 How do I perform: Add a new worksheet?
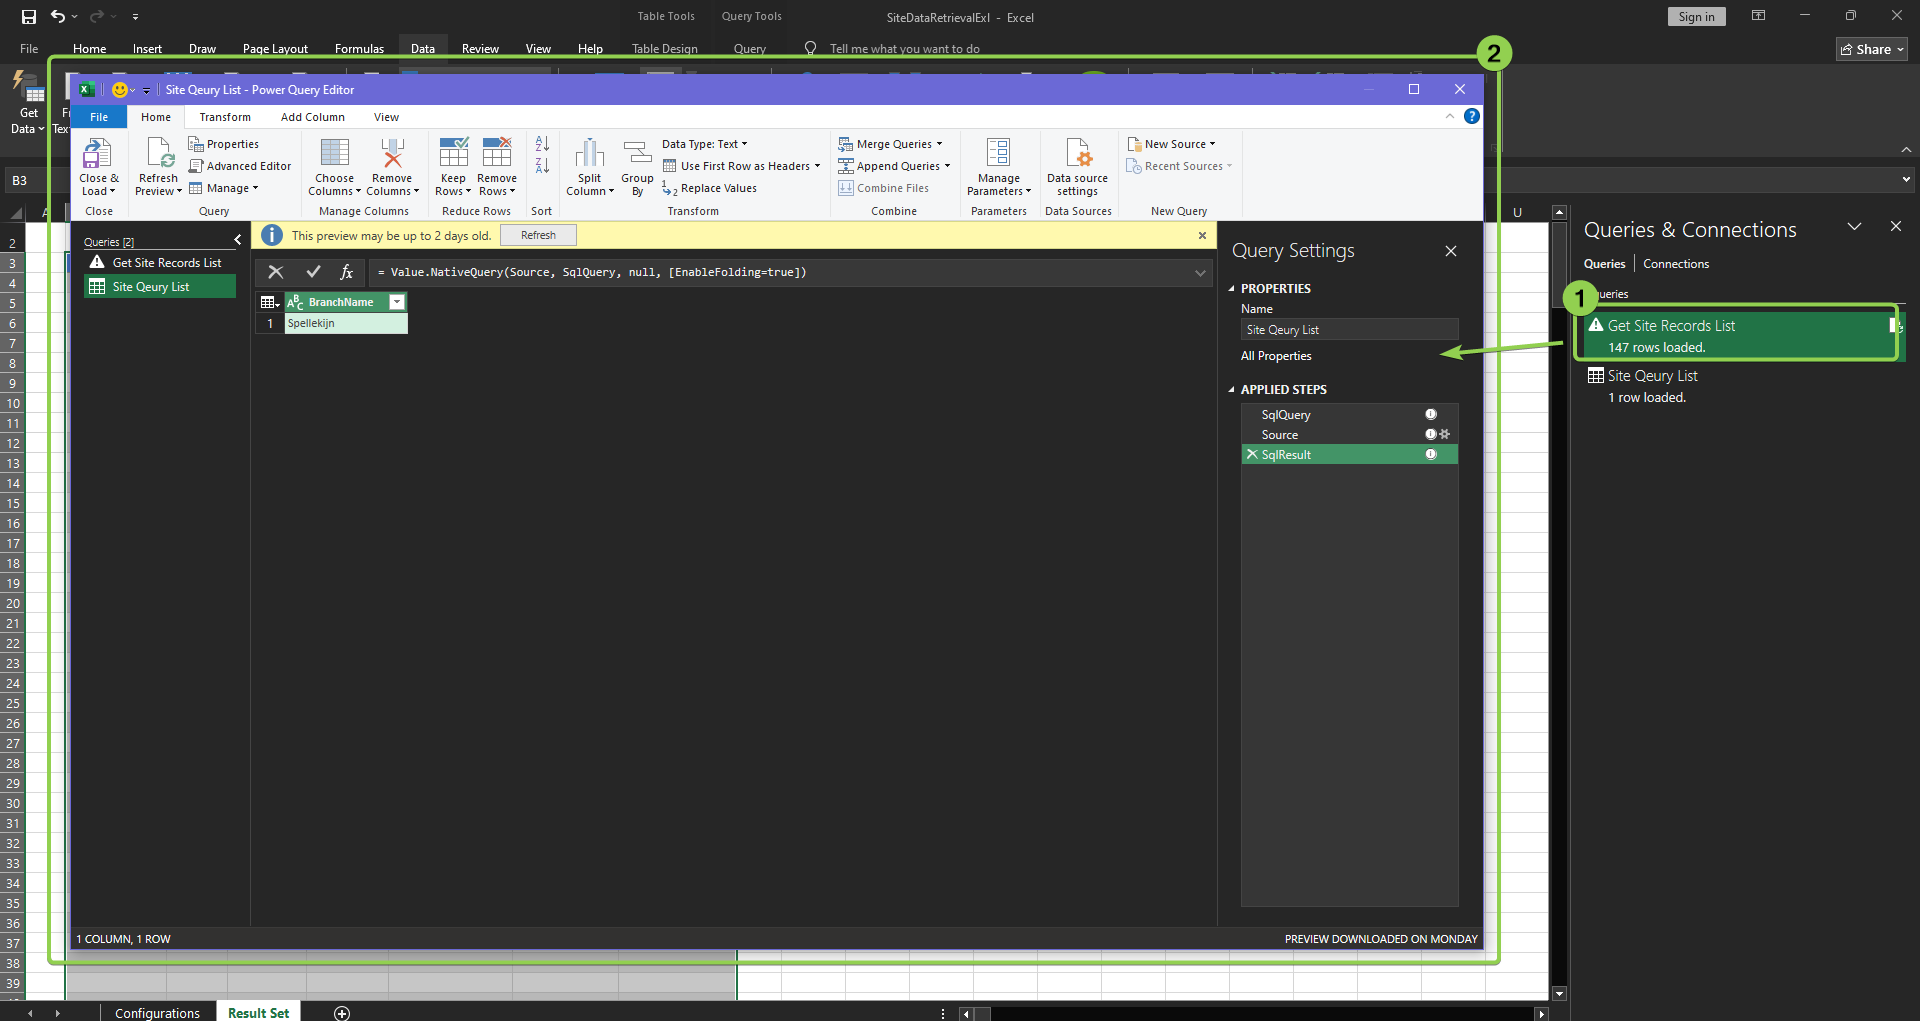[342, 1013]
